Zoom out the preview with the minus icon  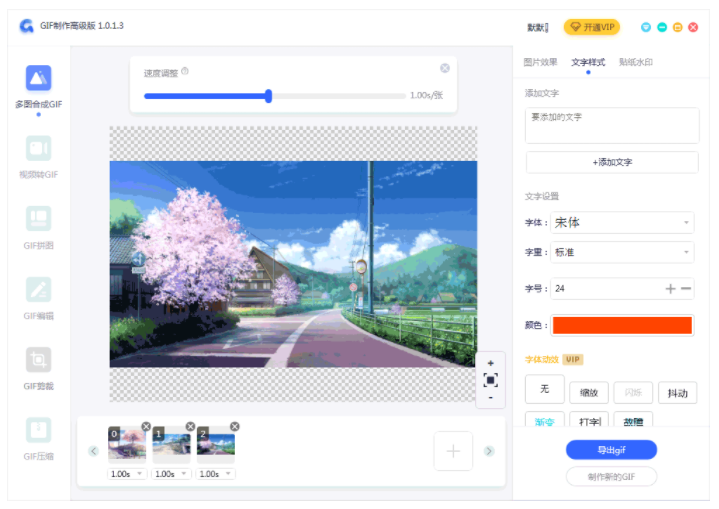click(x=491, y=398)
